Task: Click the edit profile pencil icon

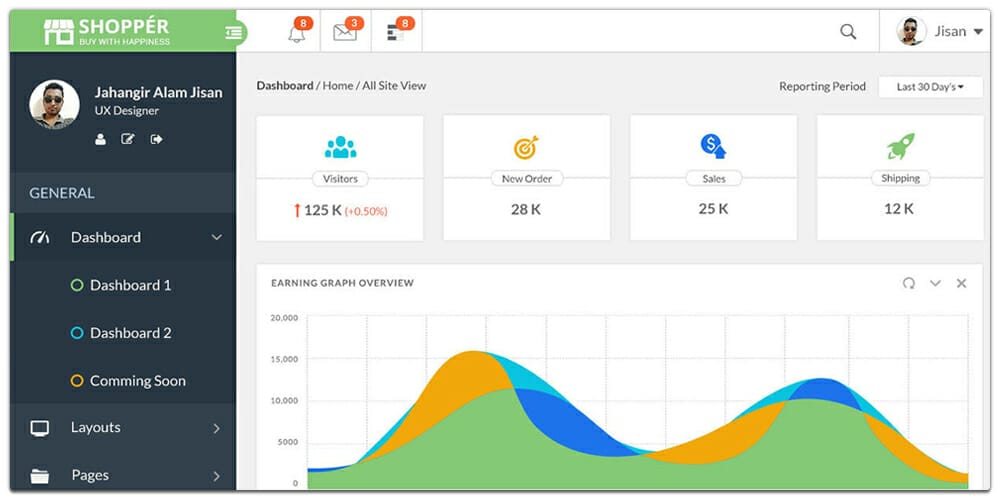Action: [128, 139]
